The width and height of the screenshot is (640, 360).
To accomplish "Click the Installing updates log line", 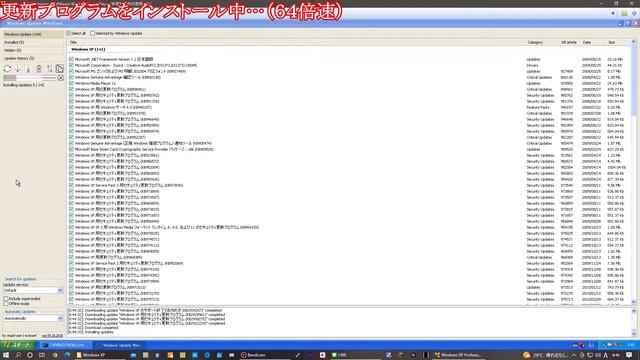I will [x=91, y=332].
